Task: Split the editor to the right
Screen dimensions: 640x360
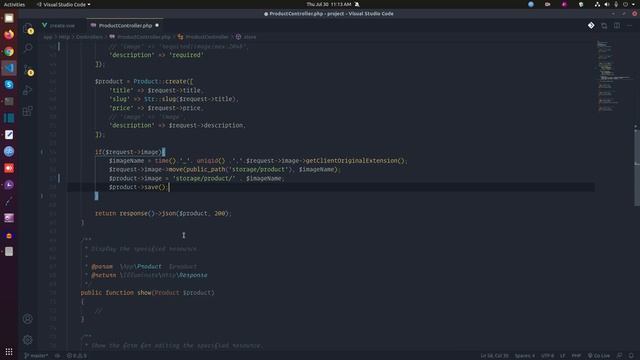Action: 617,25
